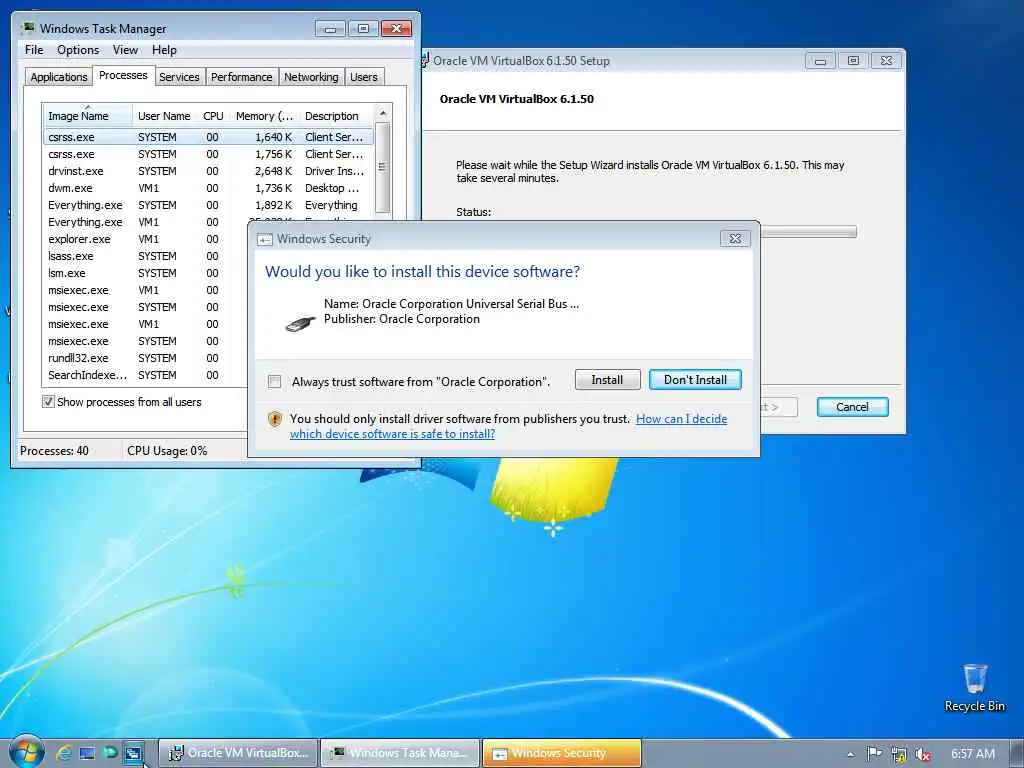Click the green media player quick launch icon
The image size is (1024, 768).
point(110,753)
